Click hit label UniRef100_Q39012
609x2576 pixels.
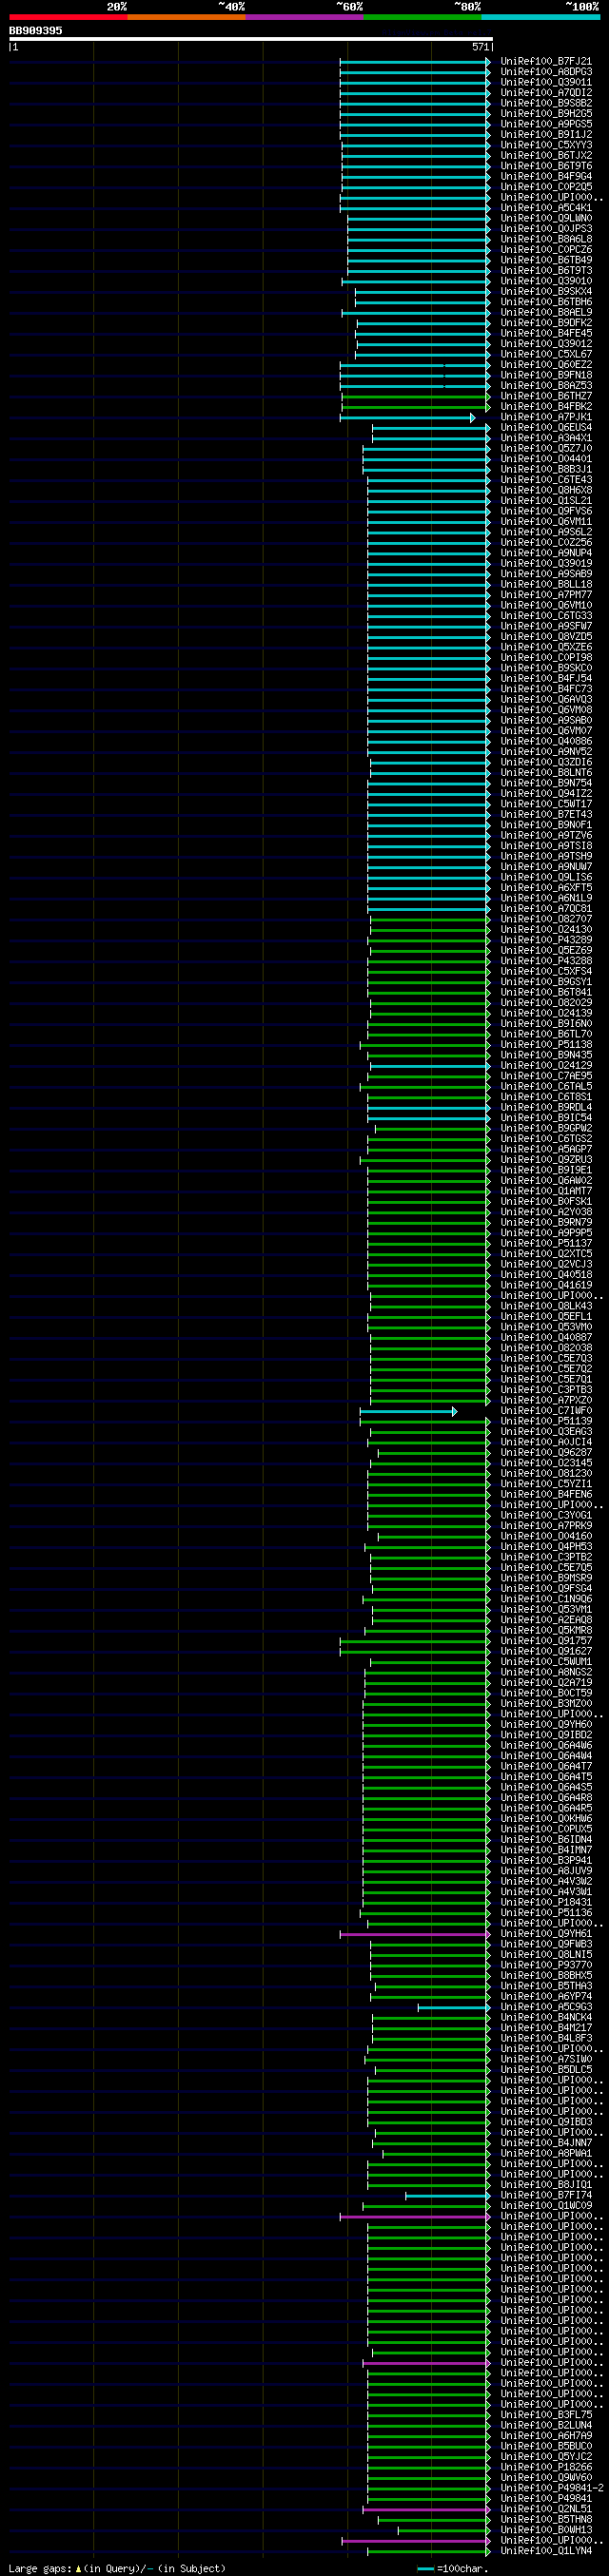[546, 344]
